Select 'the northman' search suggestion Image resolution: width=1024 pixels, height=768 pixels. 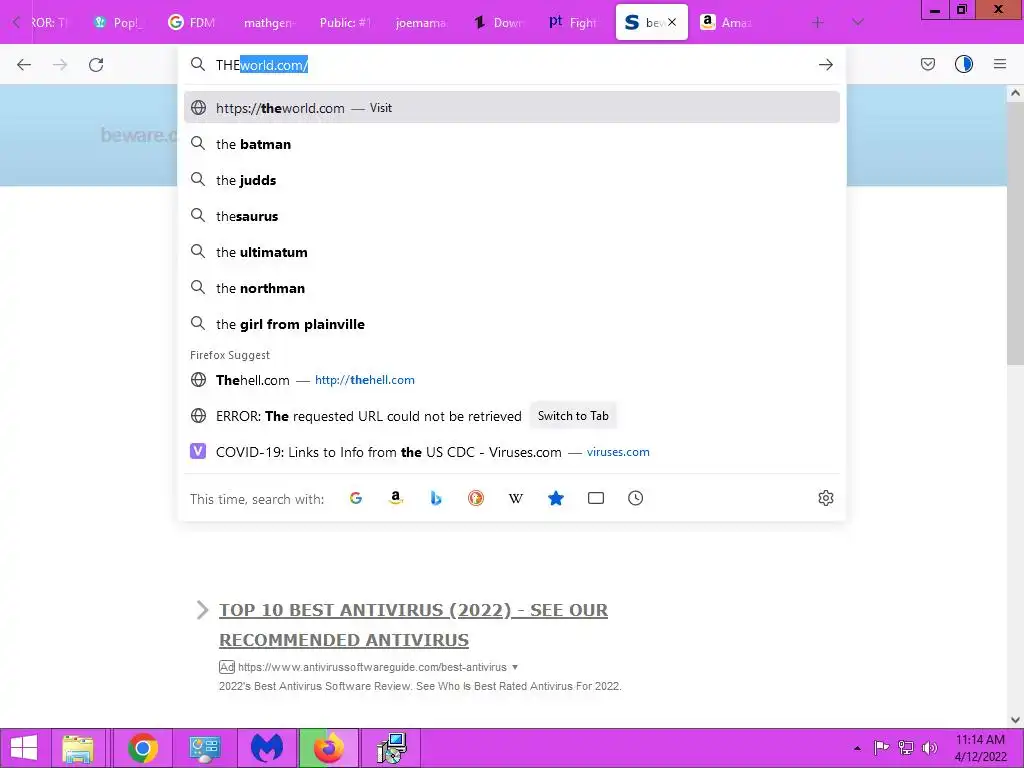512,288
